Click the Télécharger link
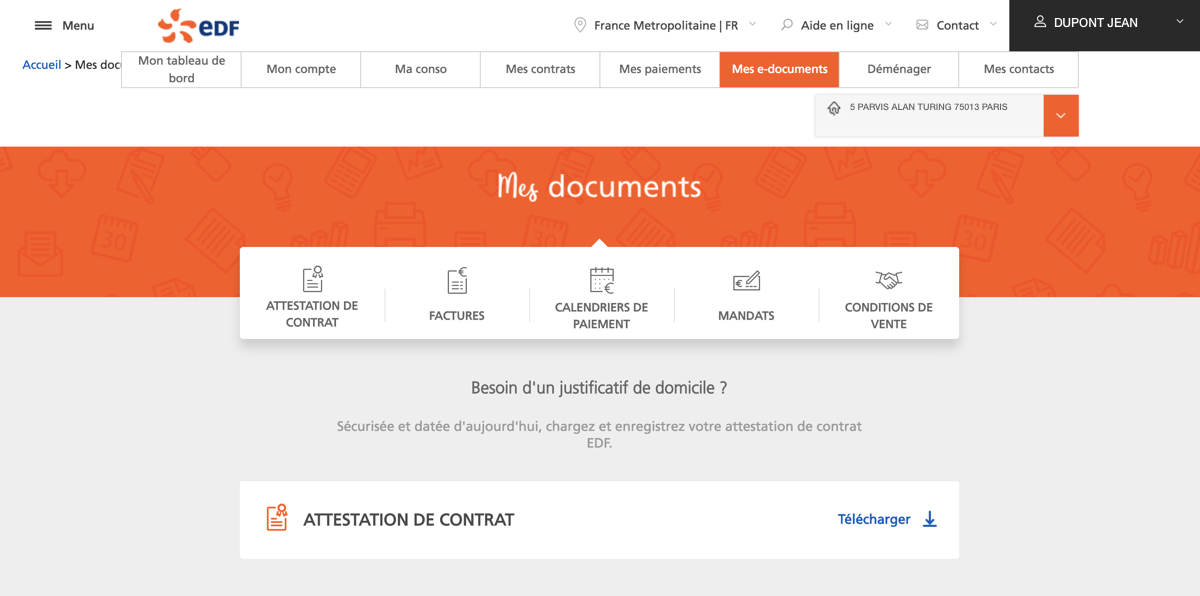1200x596 pixels. pyautogui.click(x=874, y=519)
